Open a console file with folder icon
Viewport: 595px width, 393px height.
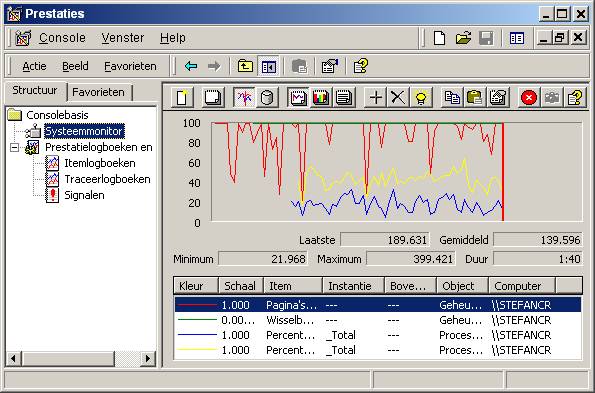tap(463, 38)
